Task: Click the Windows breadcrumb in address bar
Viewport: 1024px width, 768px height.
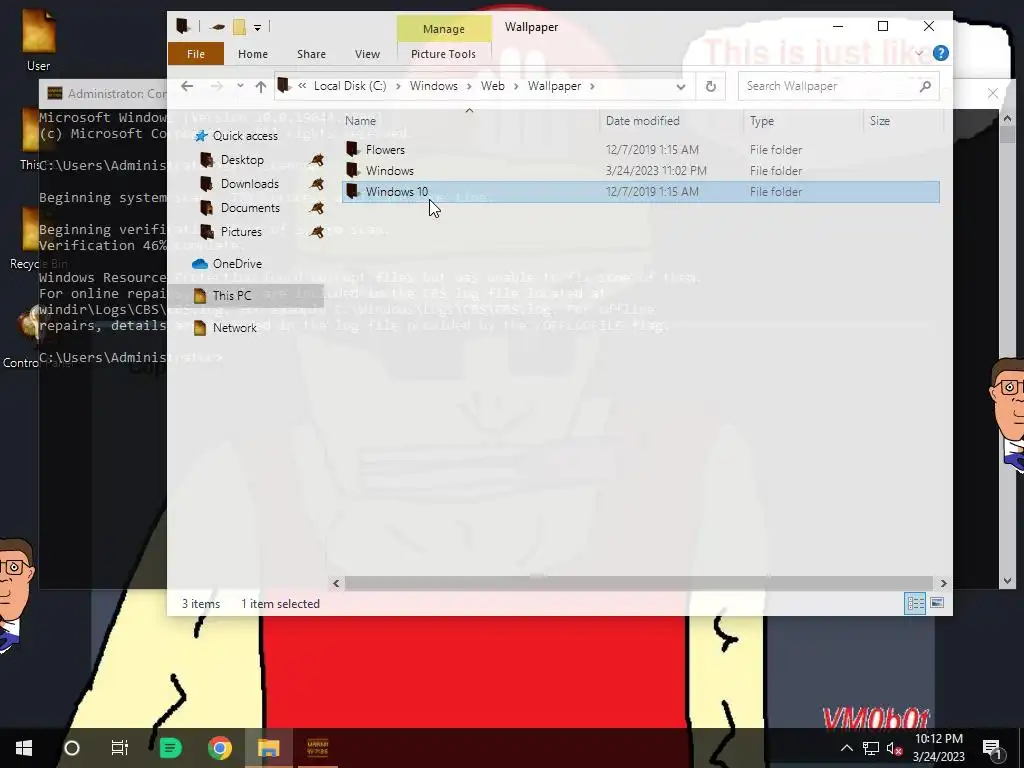Action: click(x=434, y=86)
